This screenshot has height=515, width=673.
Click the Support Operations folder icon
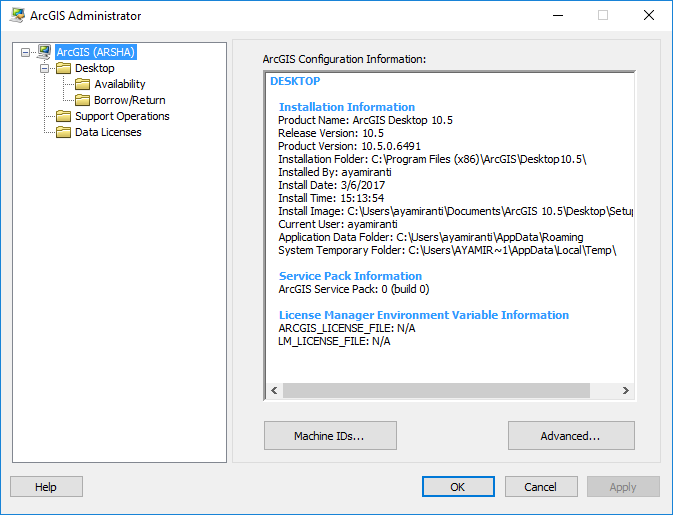[x=64, y=116]
